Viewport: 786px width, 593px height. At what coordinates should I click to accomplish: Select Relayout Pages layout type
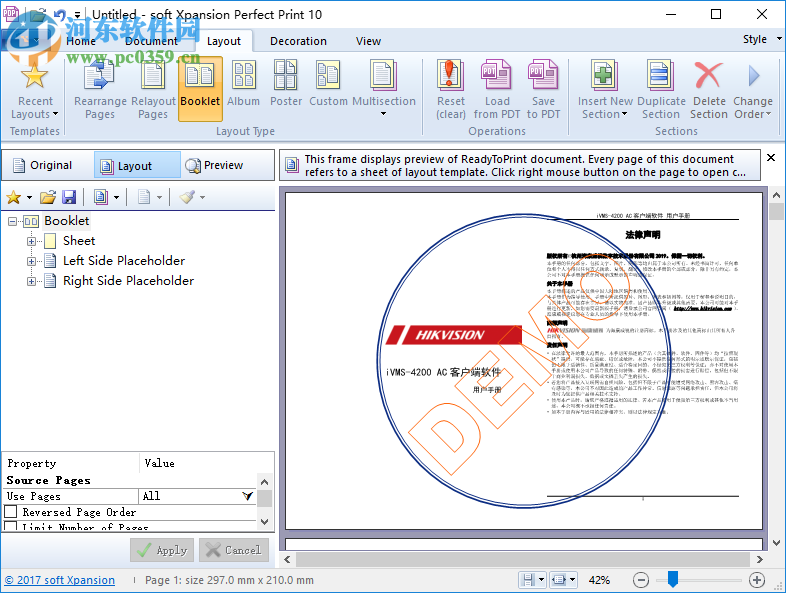point(153,89)
